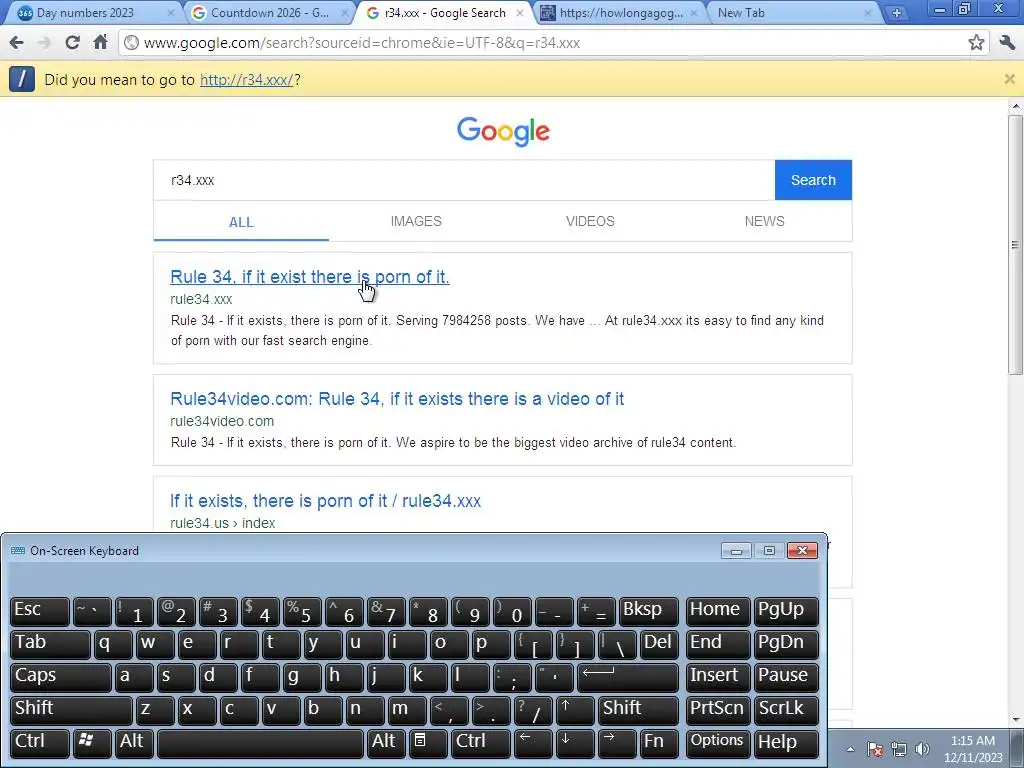
Task: Open the taskbar clock 1:15 AM
Action: click(x=973, y=749)
